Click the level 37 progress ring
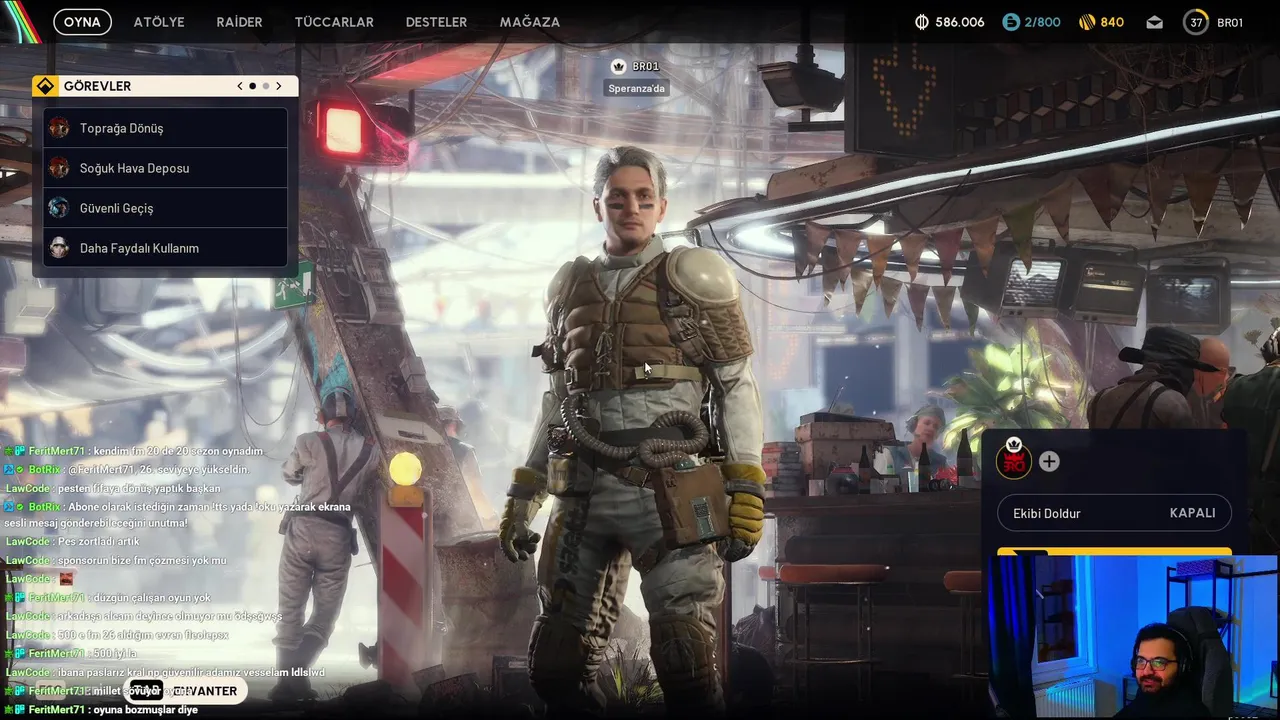The width and height of the screenshot is (1280, 720). point(1196,22)
